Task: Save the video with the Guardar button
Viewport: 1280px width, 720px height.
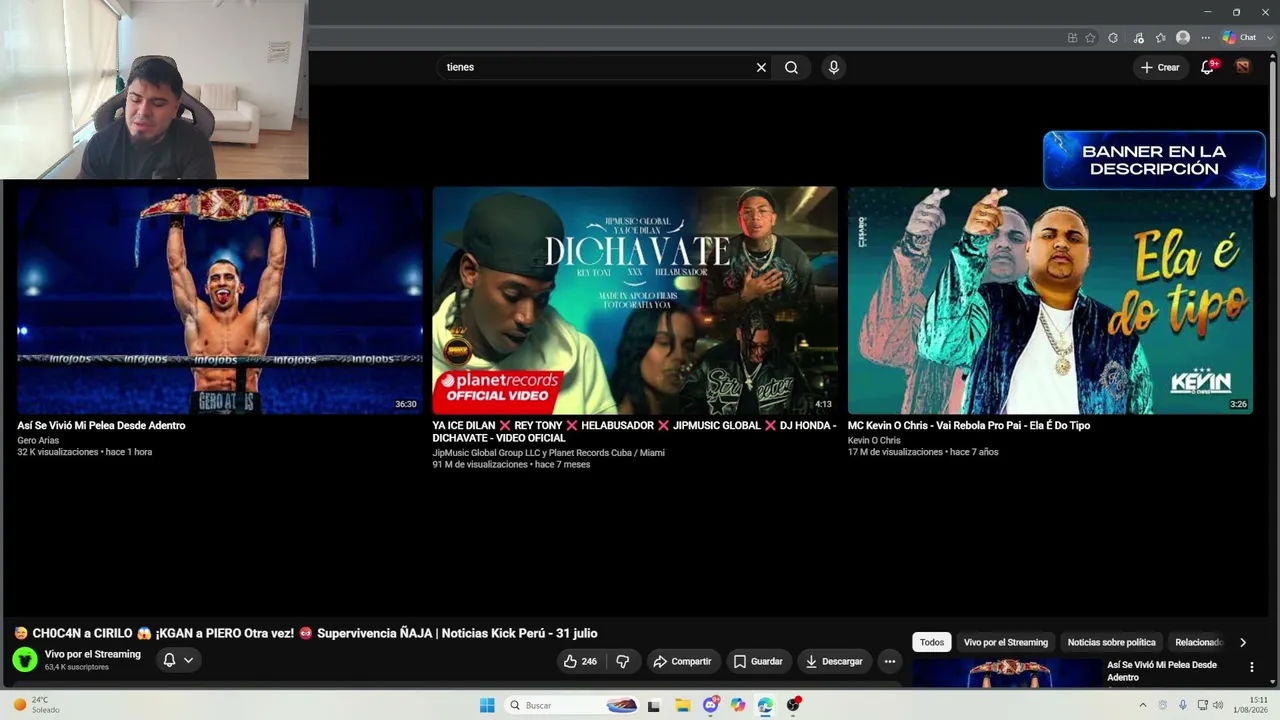Action: tap(758, 661)
